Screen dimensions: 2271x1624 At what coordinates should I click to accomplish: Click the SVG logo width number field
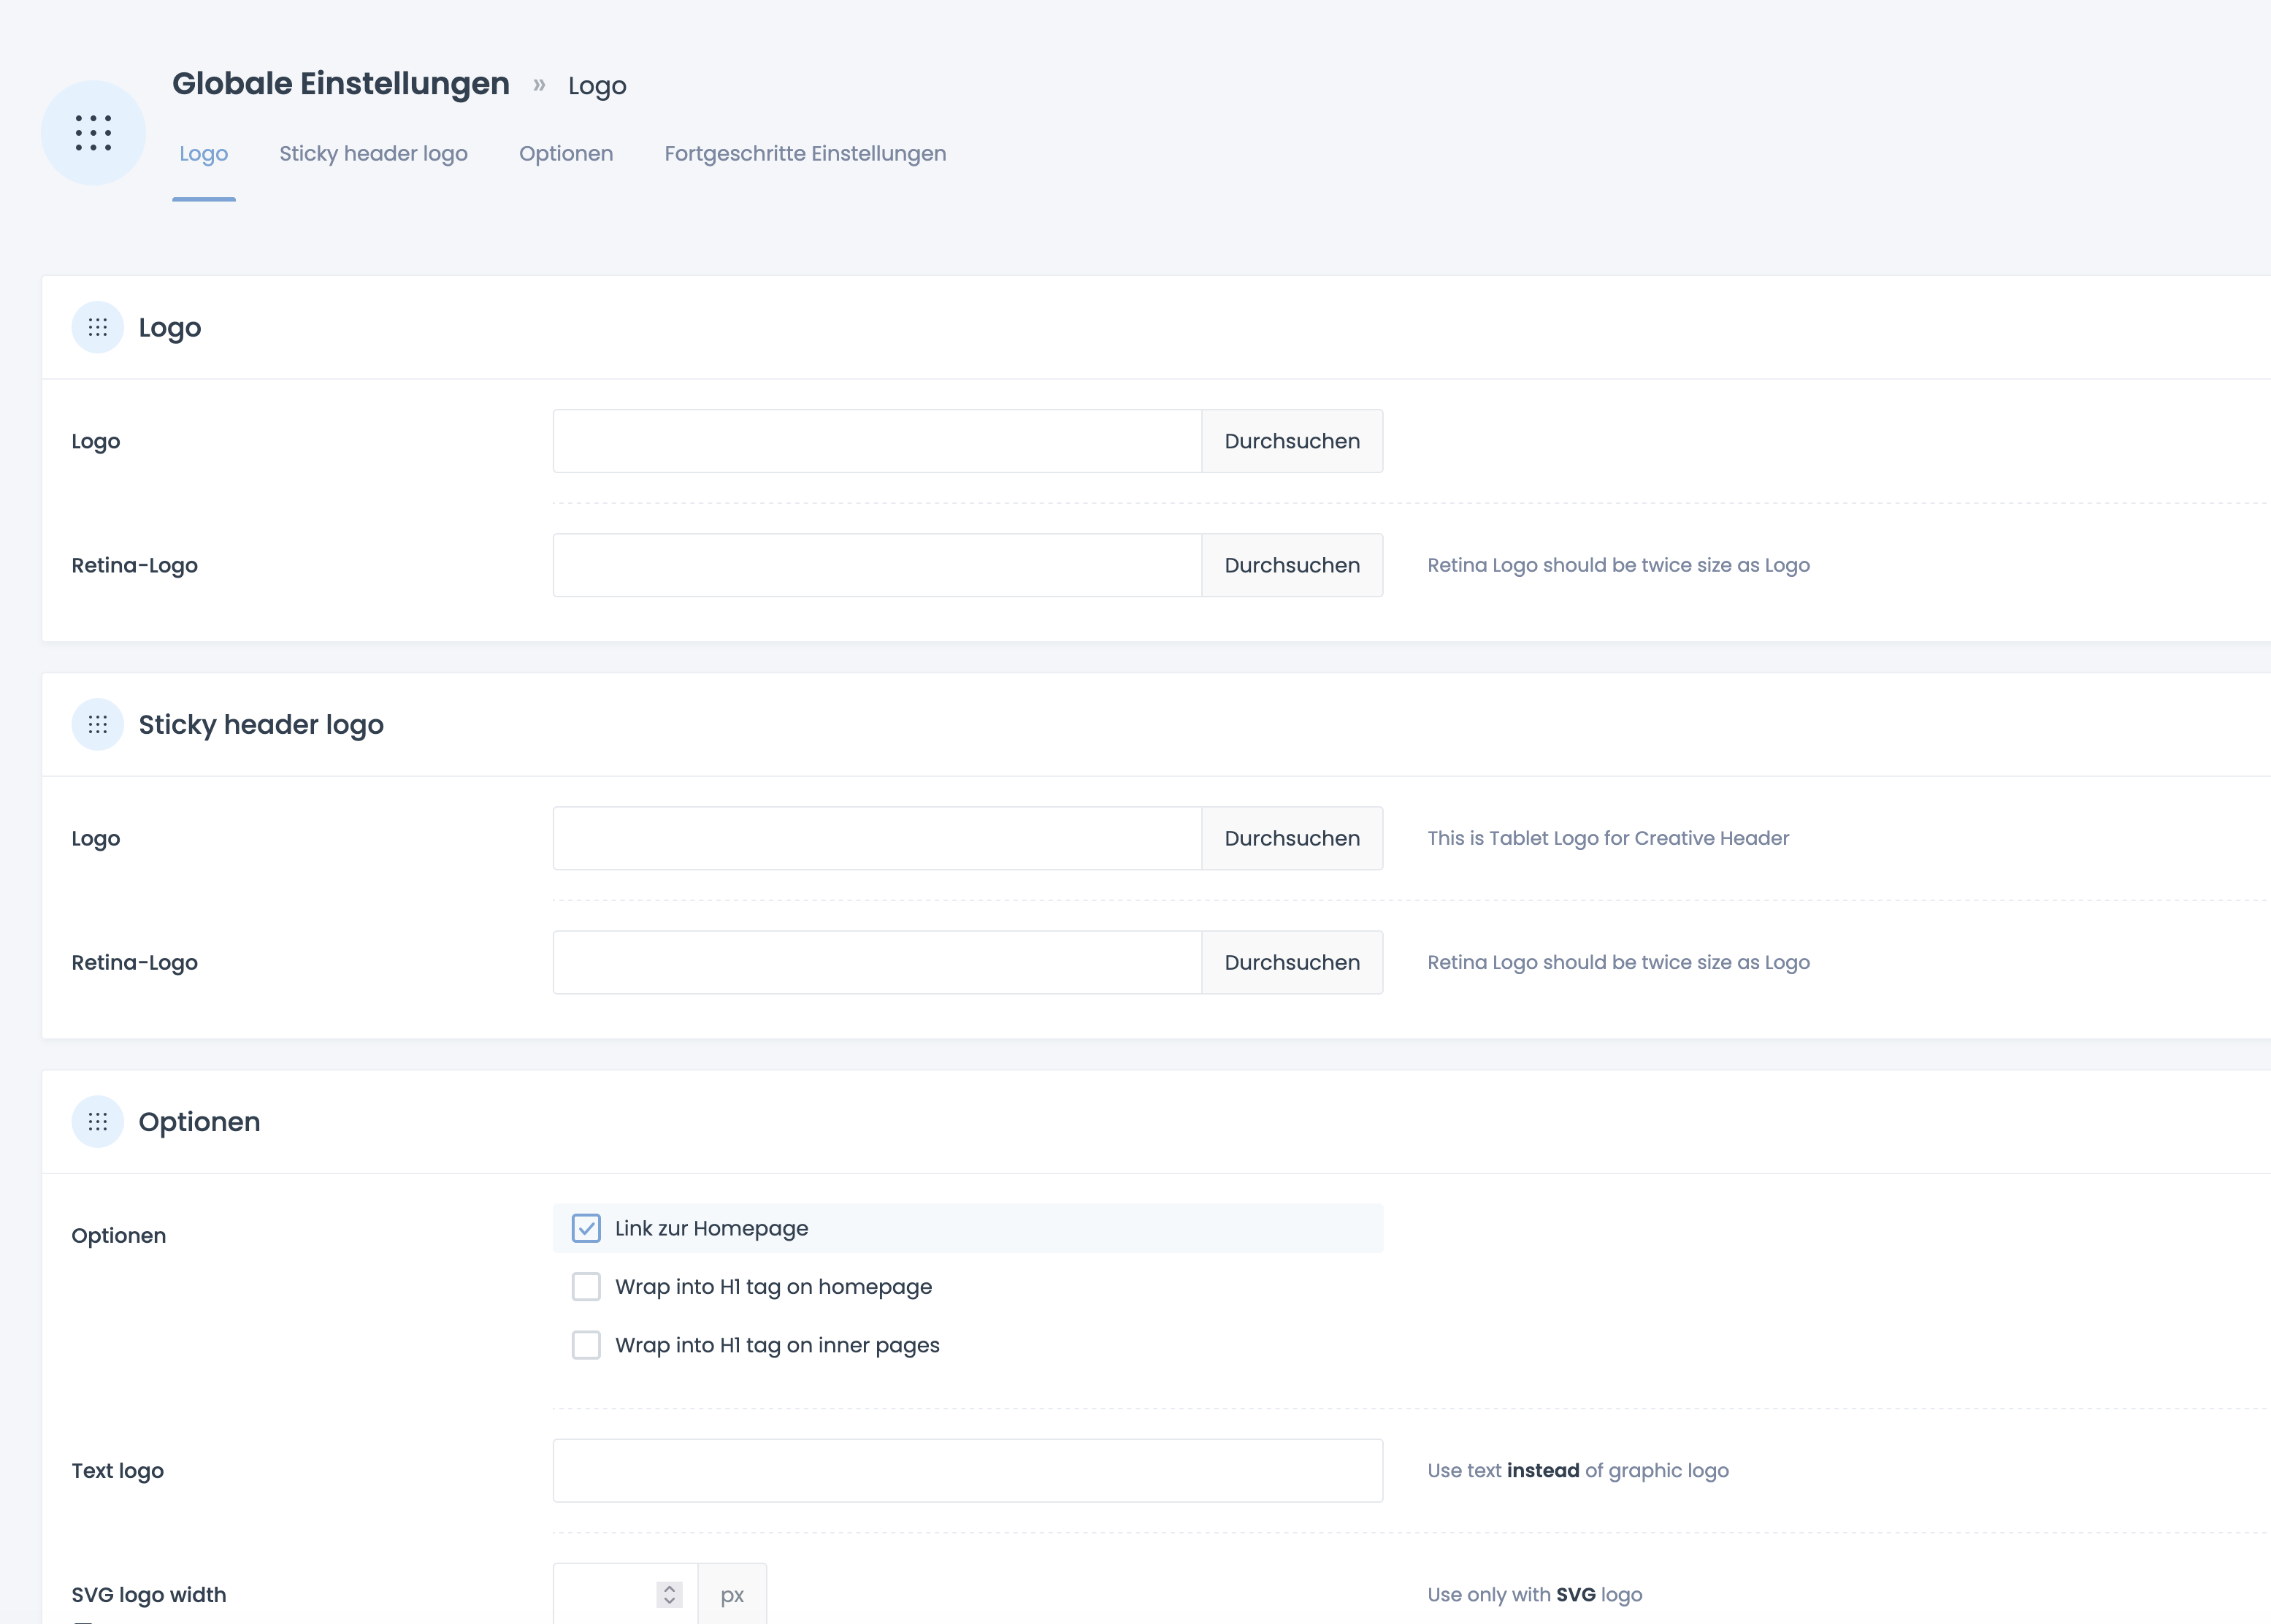[x=605, y=1594]
